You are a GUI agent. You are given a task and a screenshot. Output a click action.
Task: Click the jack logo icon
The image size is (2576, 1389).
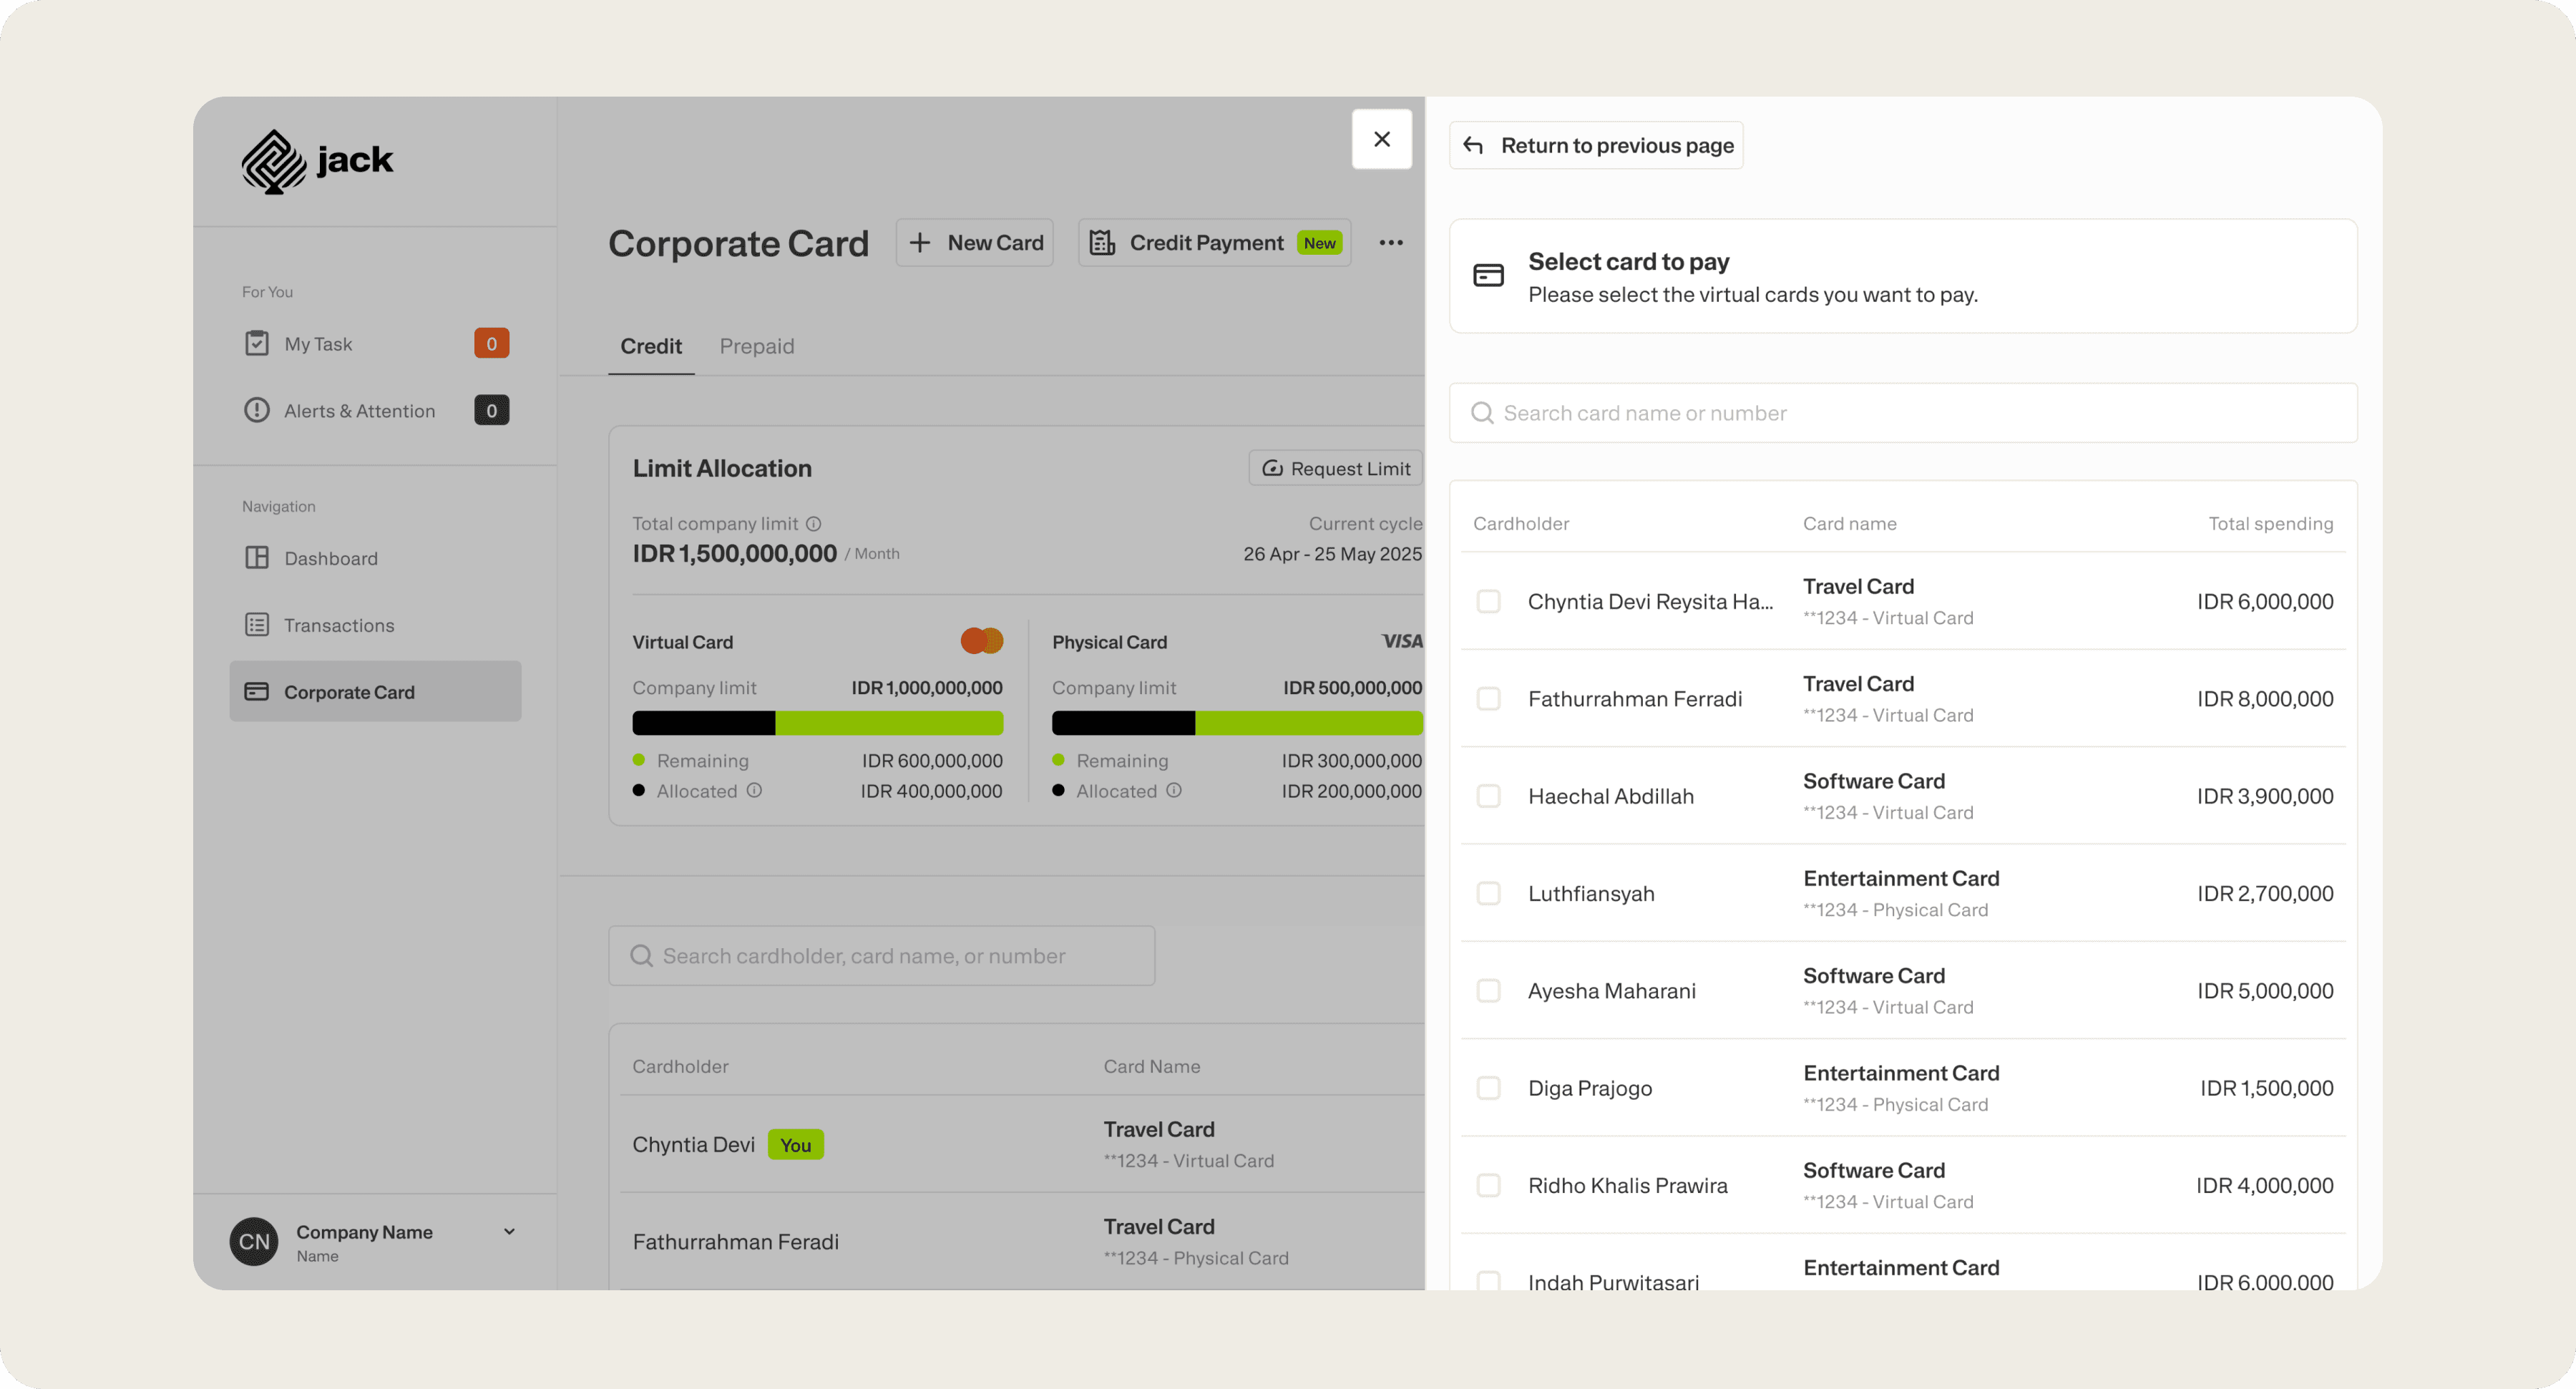coord(274,161)
